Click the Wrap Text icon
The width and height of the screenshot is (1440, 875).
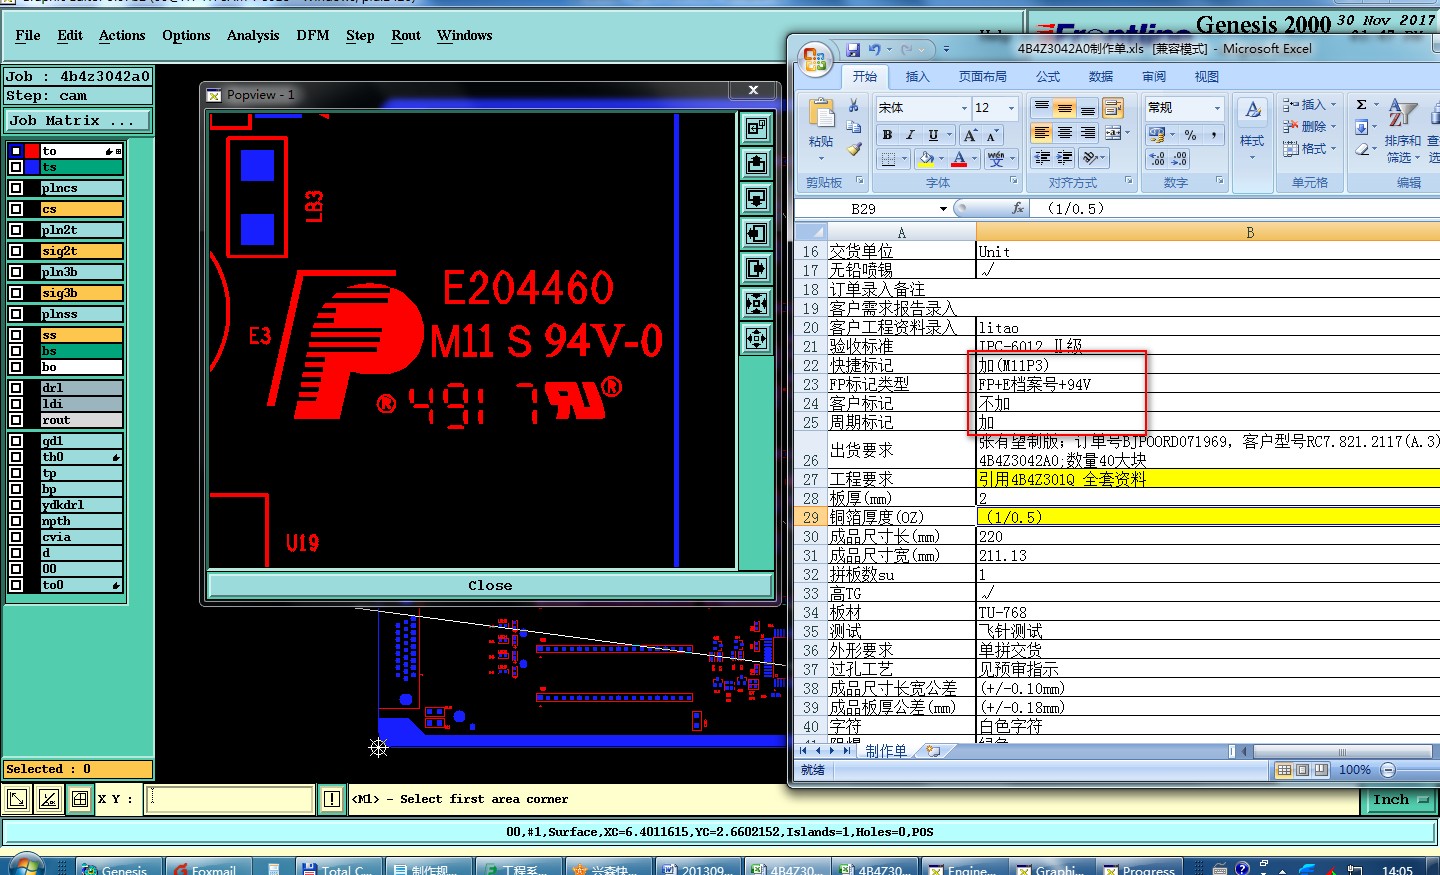1113,108
